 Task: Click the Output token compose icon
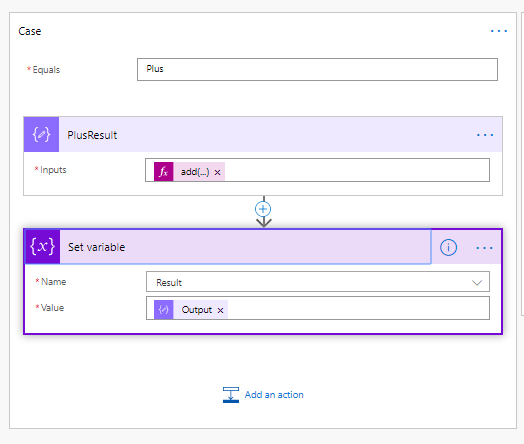coord(163,310)
